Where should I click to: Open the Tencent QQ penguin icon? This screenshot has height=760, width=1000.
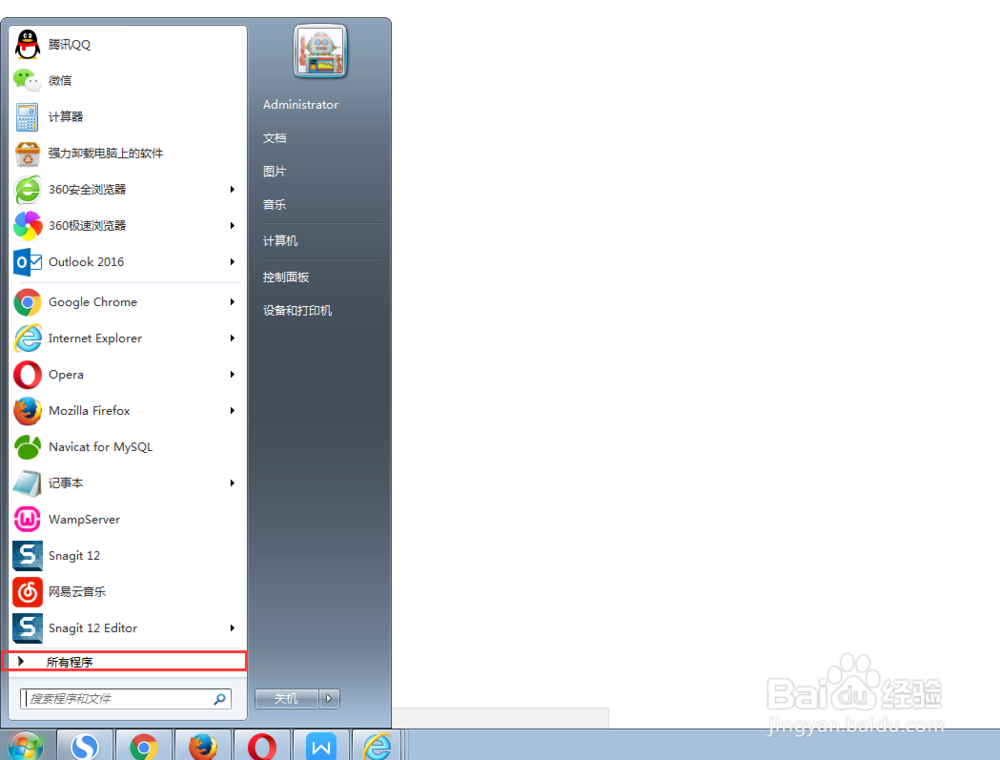27,45
